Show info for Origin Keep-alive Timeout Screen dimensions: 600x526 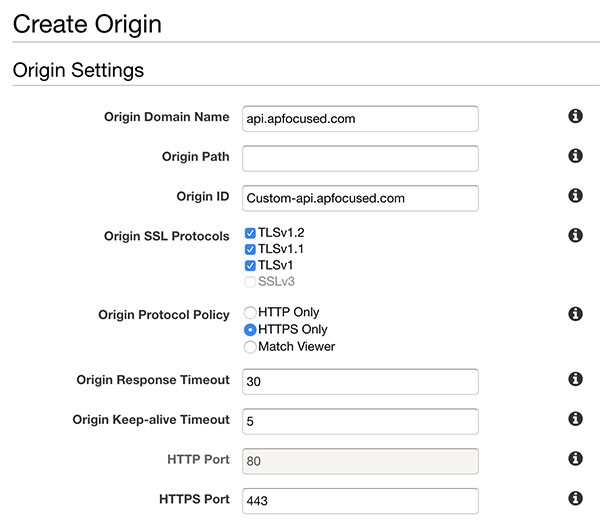(x=575, y=419)
